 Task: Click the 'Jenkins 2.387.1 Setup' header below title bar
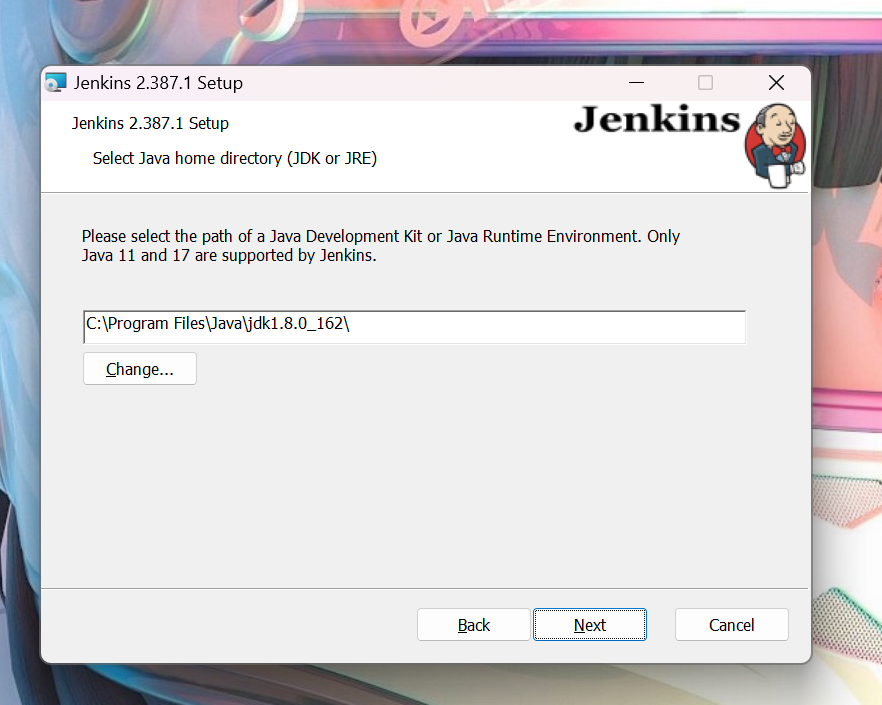[x=150, y=123]
